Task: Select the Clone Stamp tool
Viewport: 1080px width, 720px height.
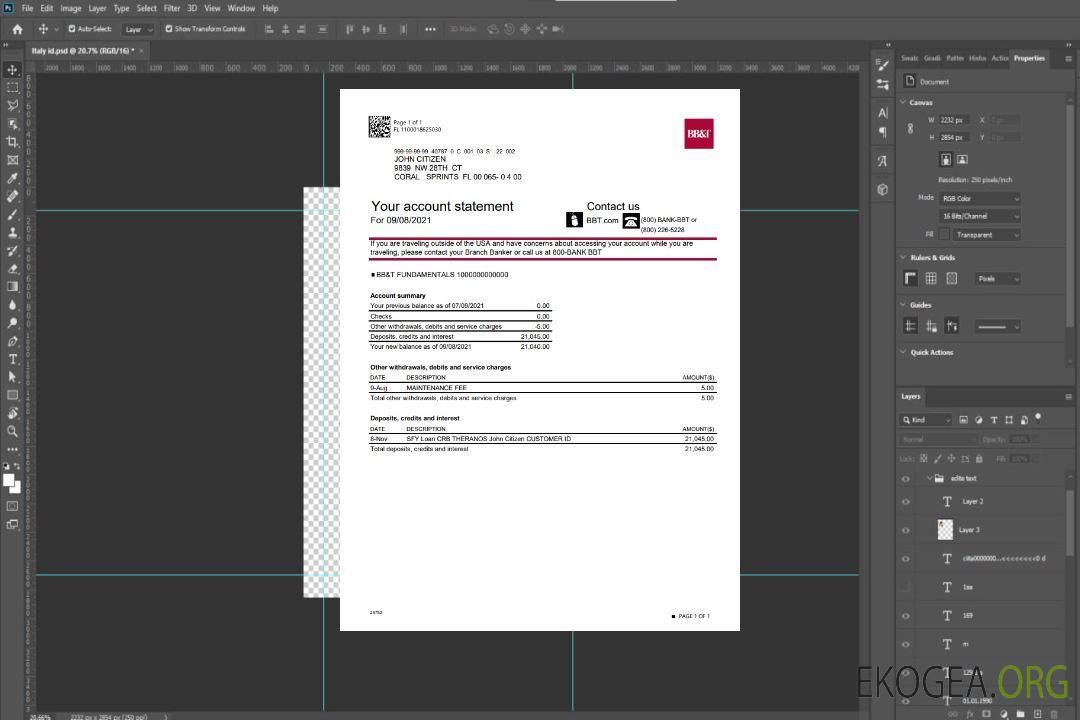Action: 12,232
